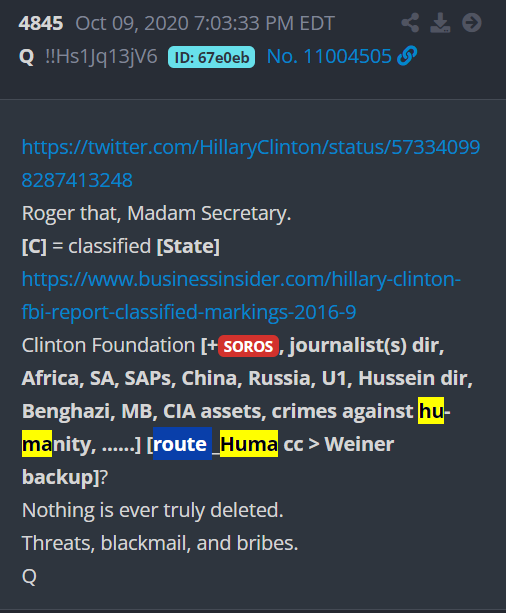This screenshot has width=506, height=613.
Task: Click the Q signature at post bottom
Action: click(x=29, y=576)
